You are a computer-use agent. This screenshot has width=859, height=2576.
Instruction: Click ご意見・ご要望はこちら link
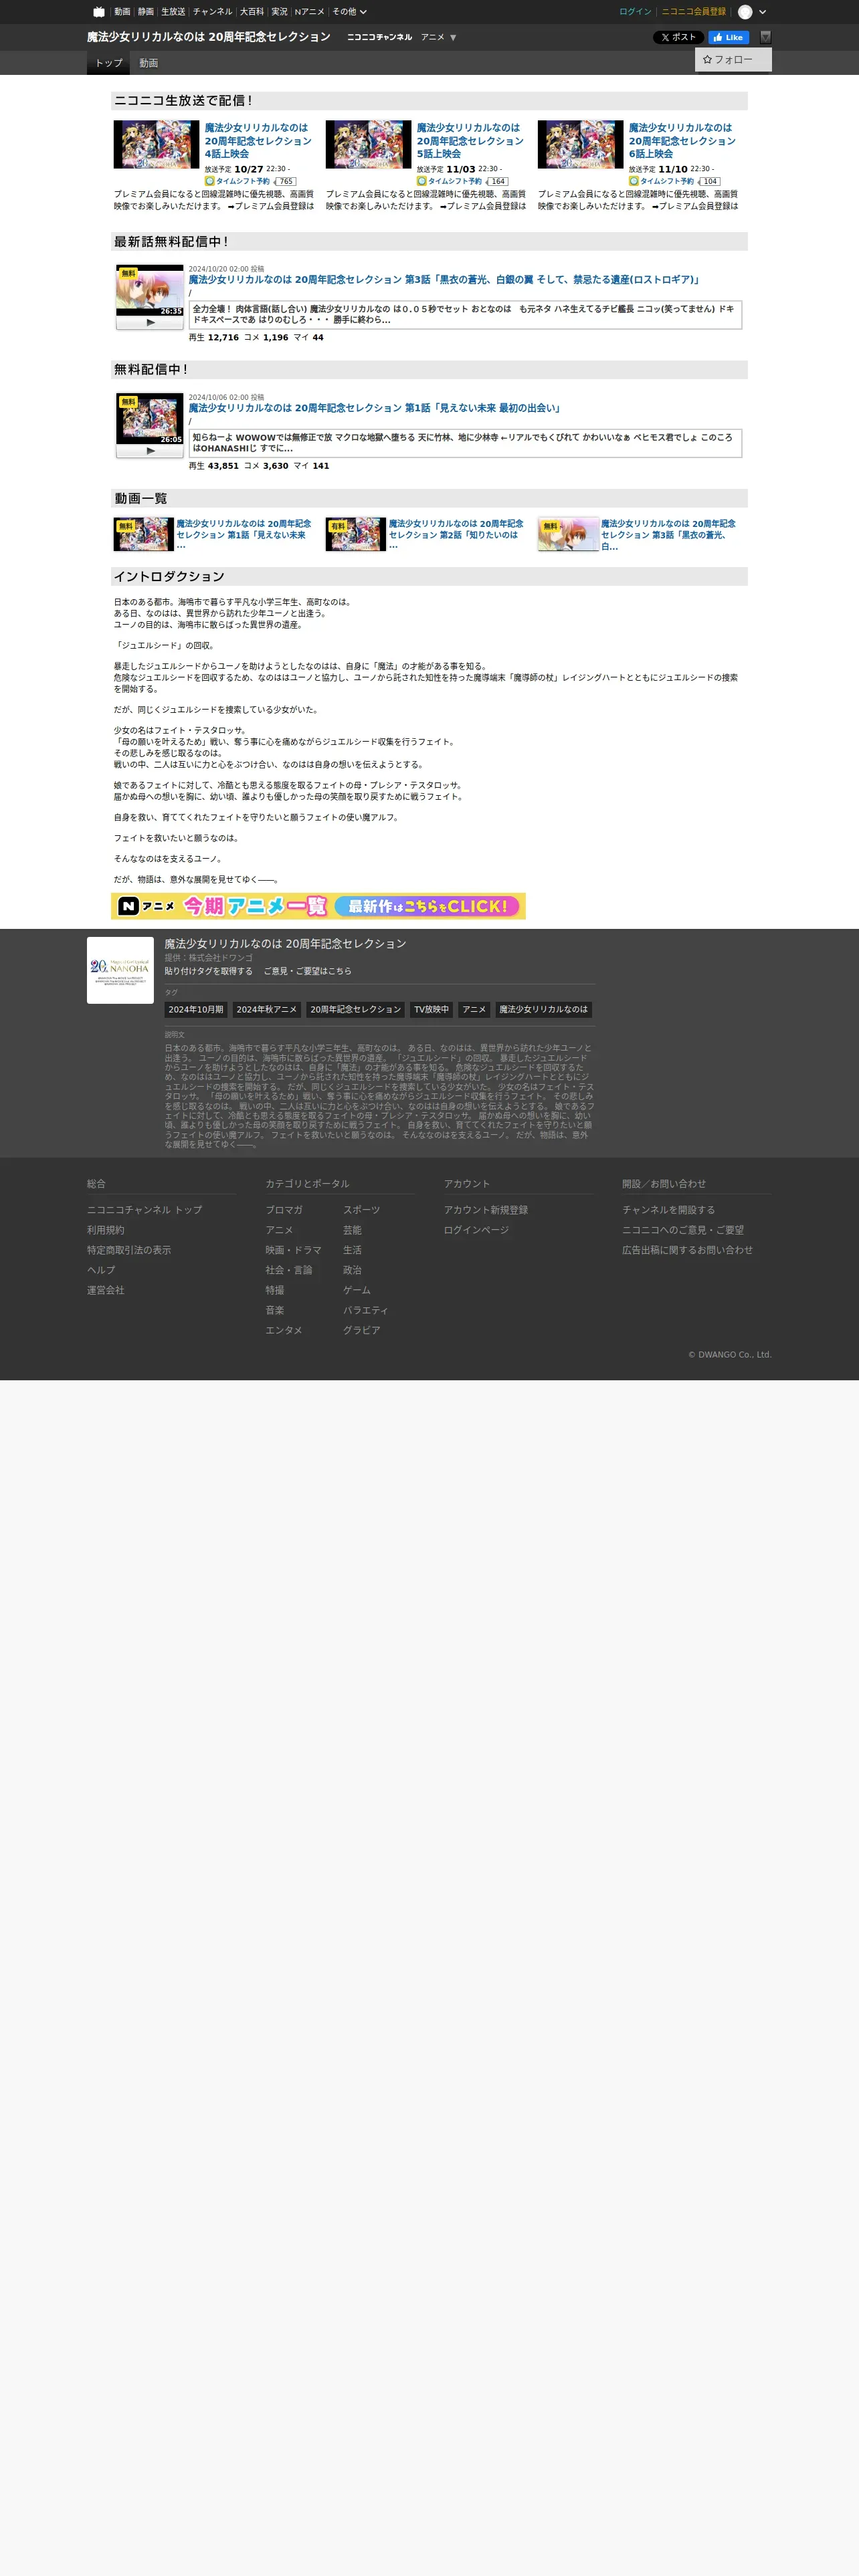pyautogui.click(x=307, y=971)
